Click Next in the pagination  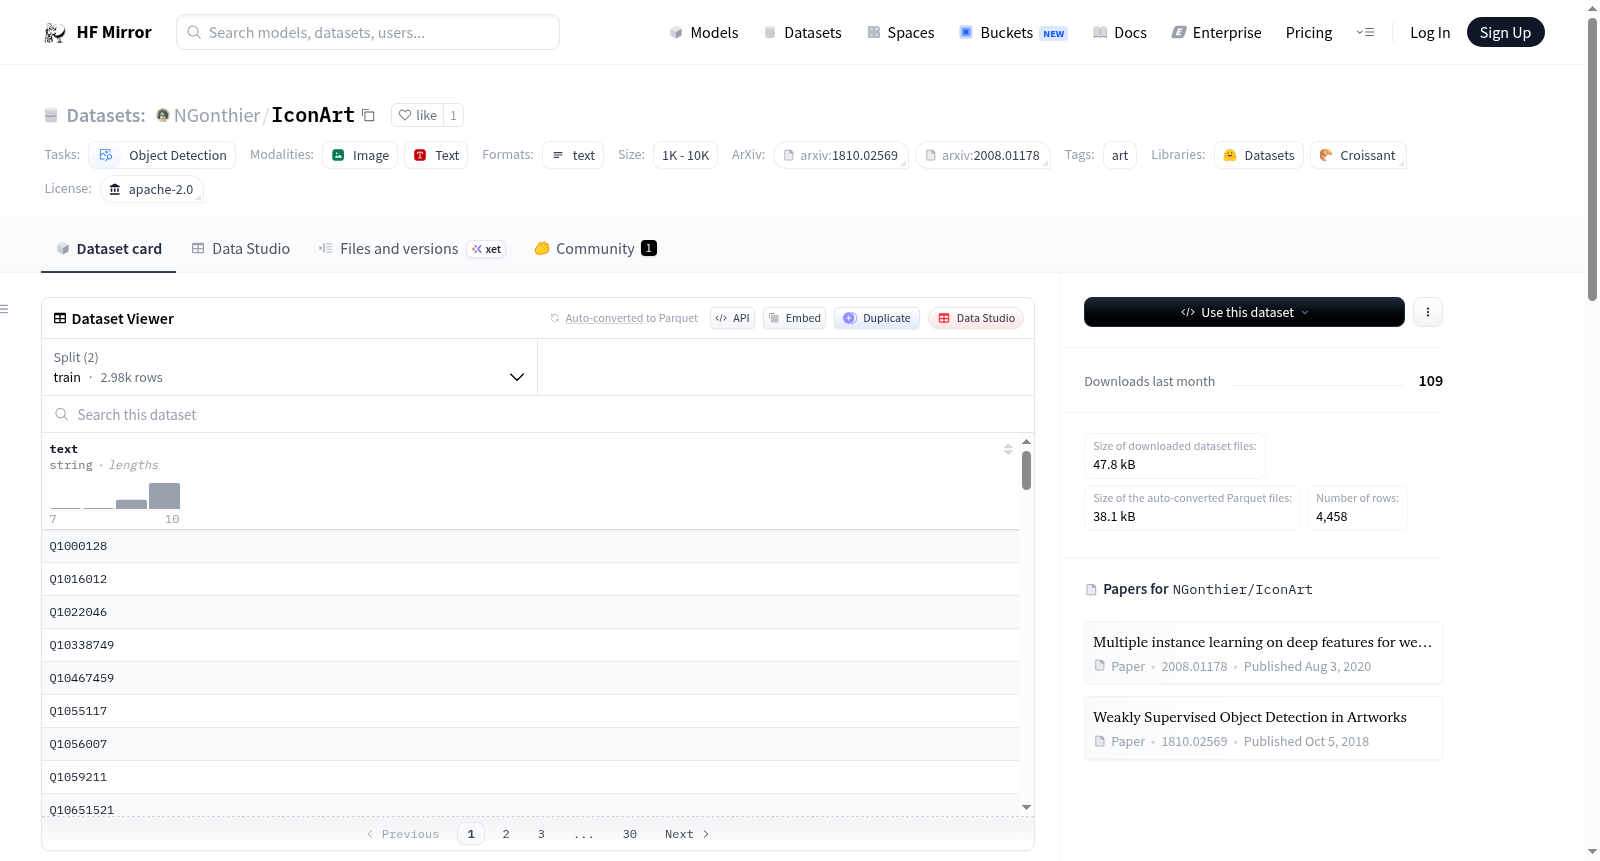pos(687,834)
